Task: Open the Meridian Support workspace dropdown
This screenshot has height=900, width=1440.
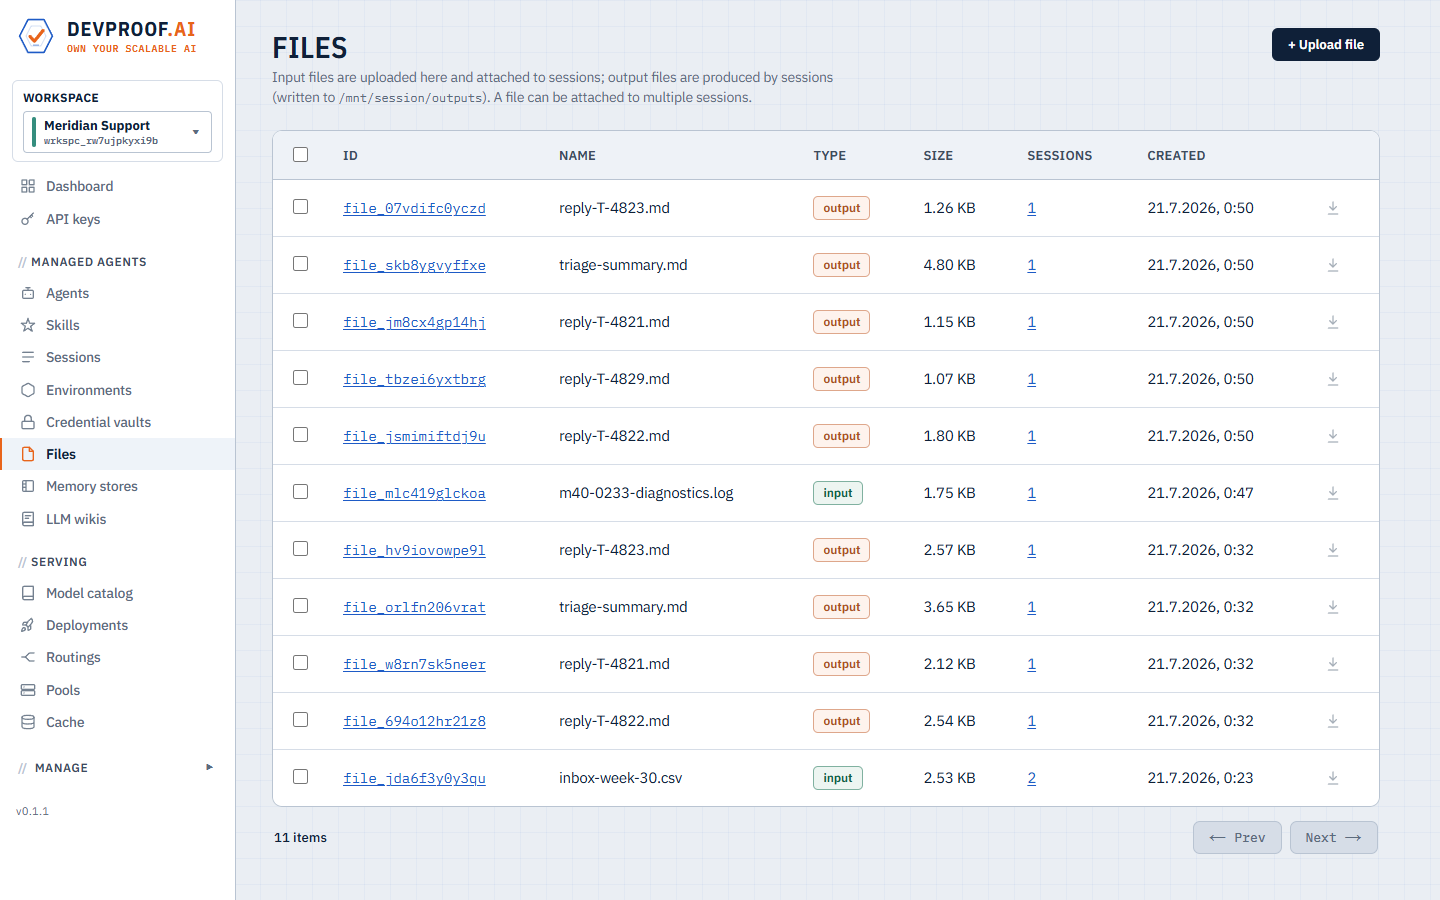Action: [117, 132]
